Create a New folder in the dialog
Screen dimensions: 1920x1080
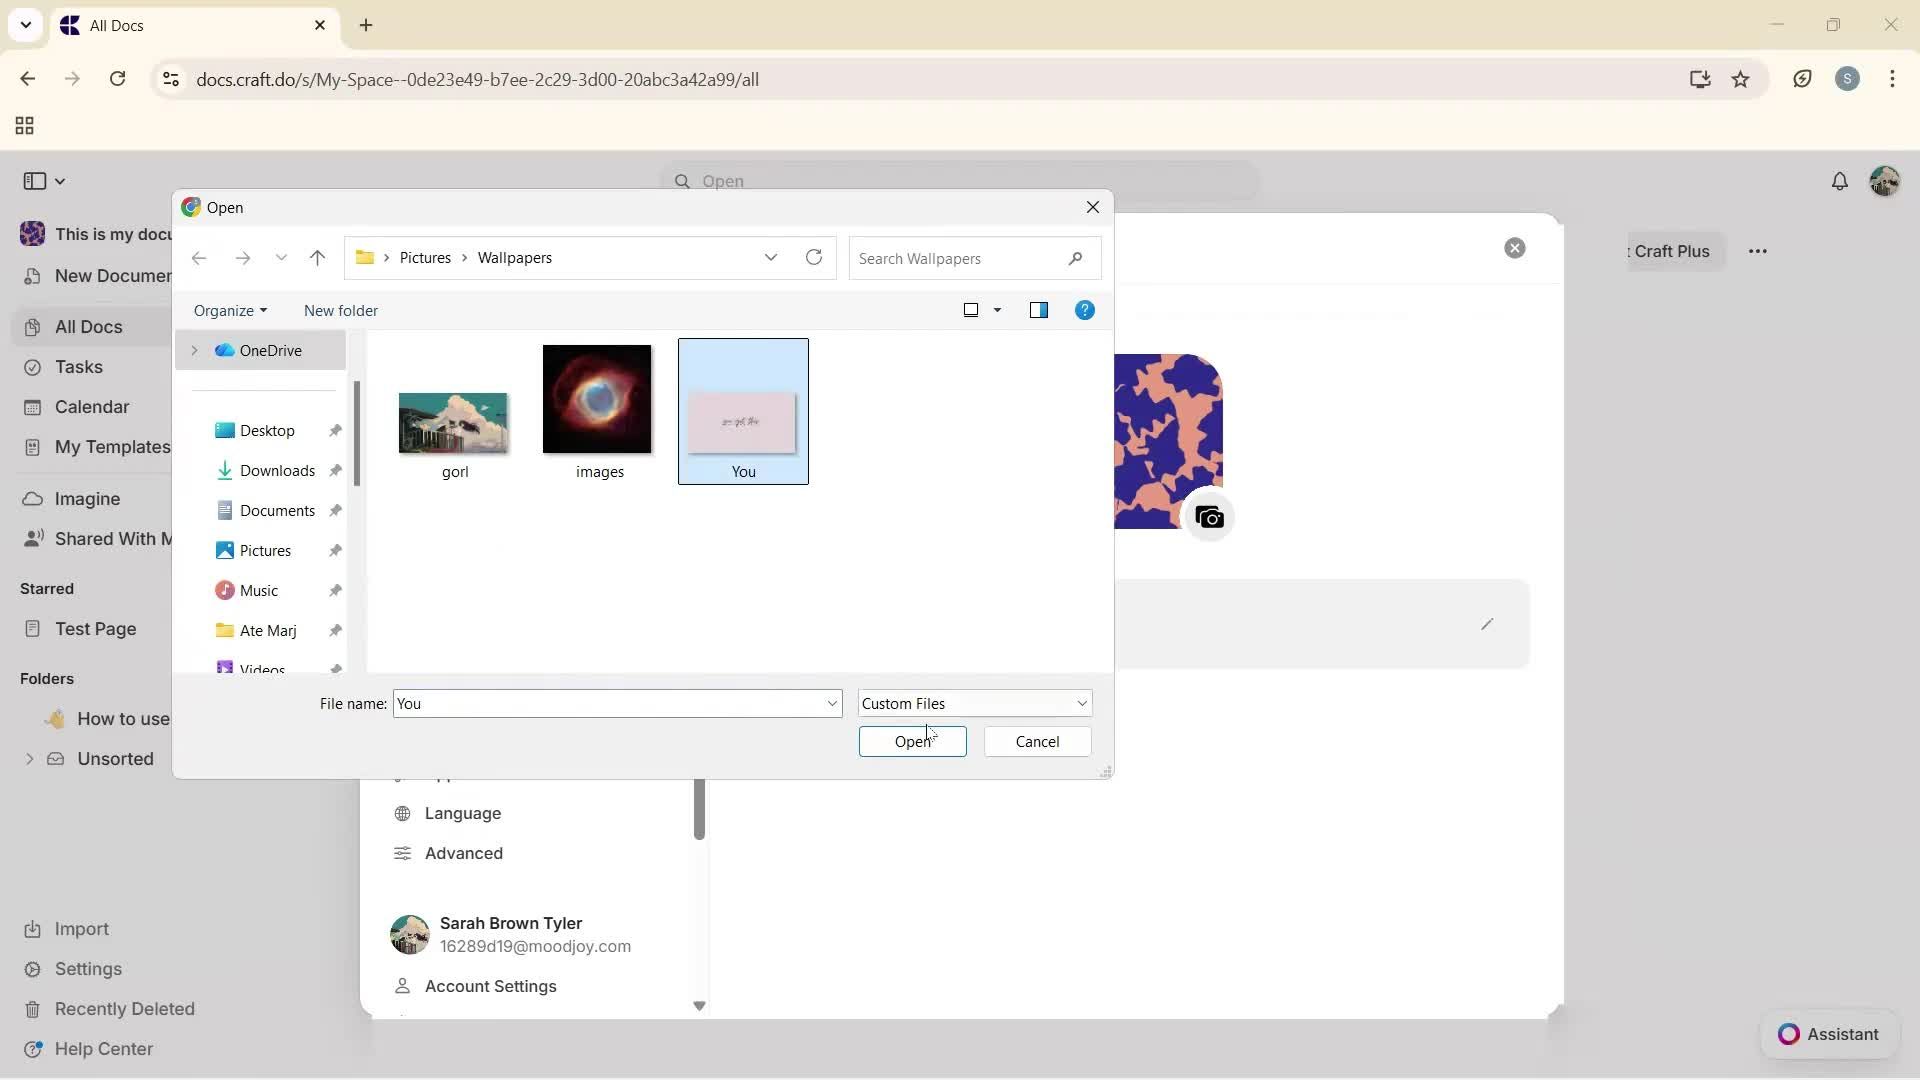click(x=340, y=310)
